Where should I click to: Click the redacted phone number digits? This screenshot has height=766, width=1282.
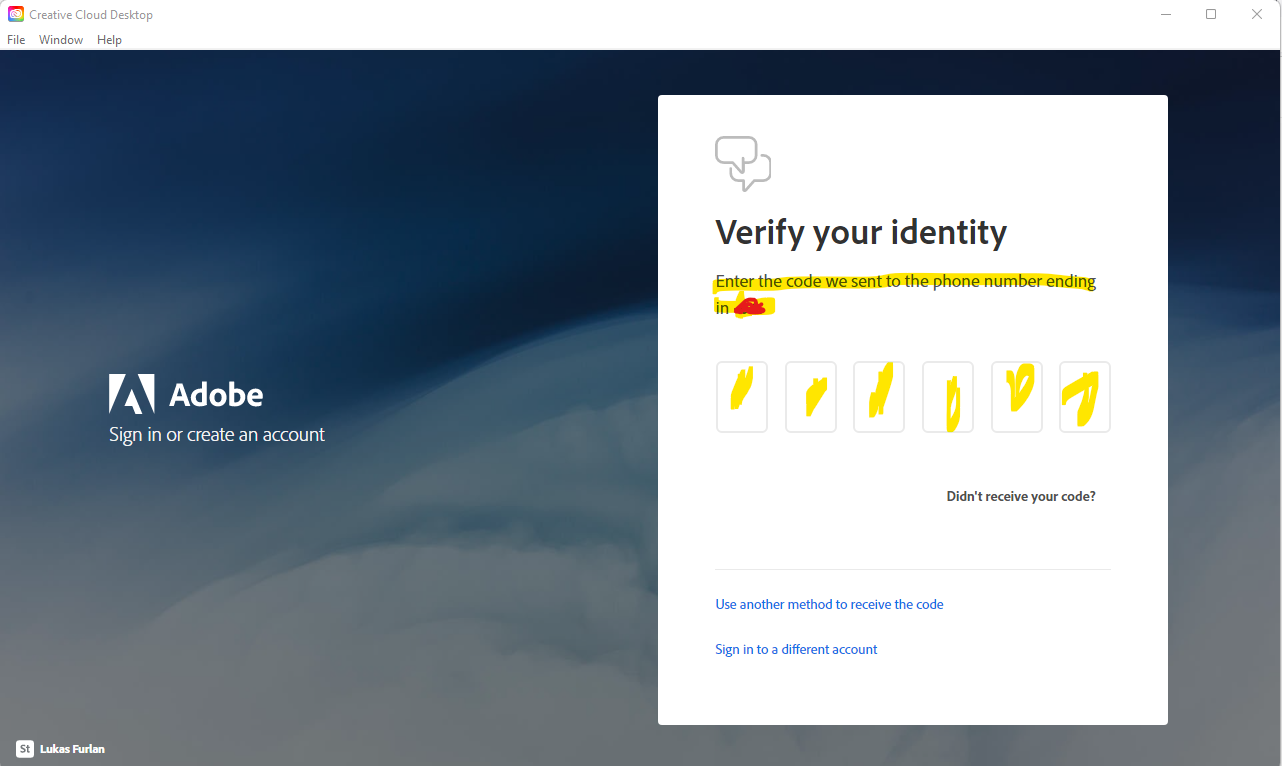(753, 306)
